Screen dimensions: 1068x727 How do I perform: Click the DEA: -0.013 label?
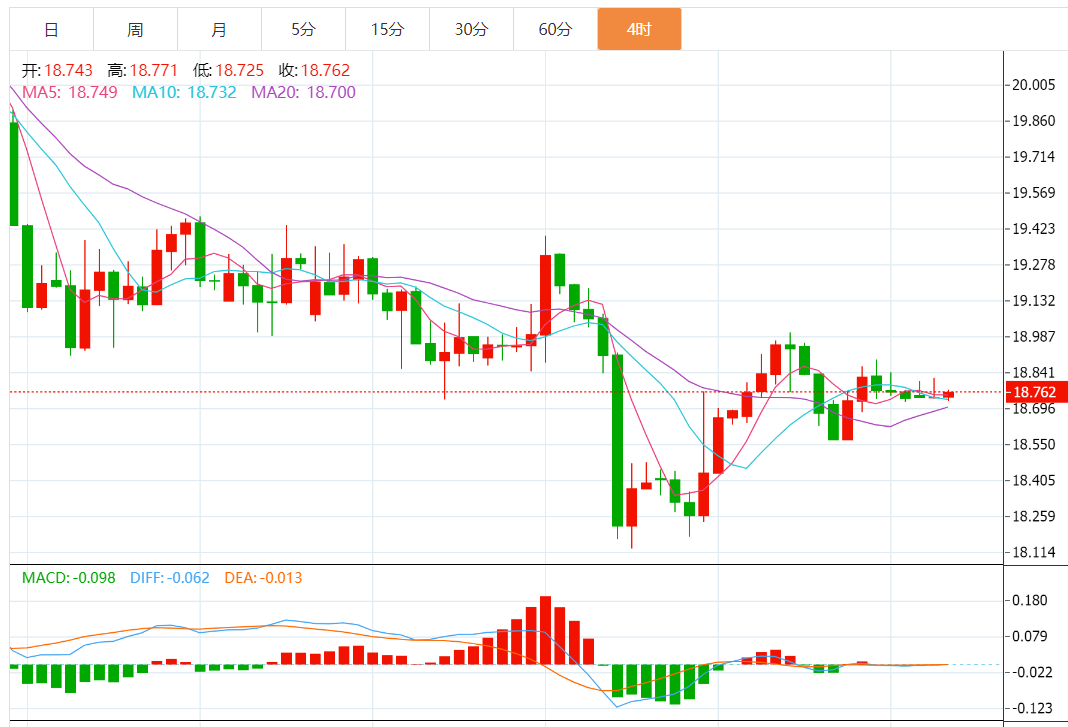[x=263, y=578]
